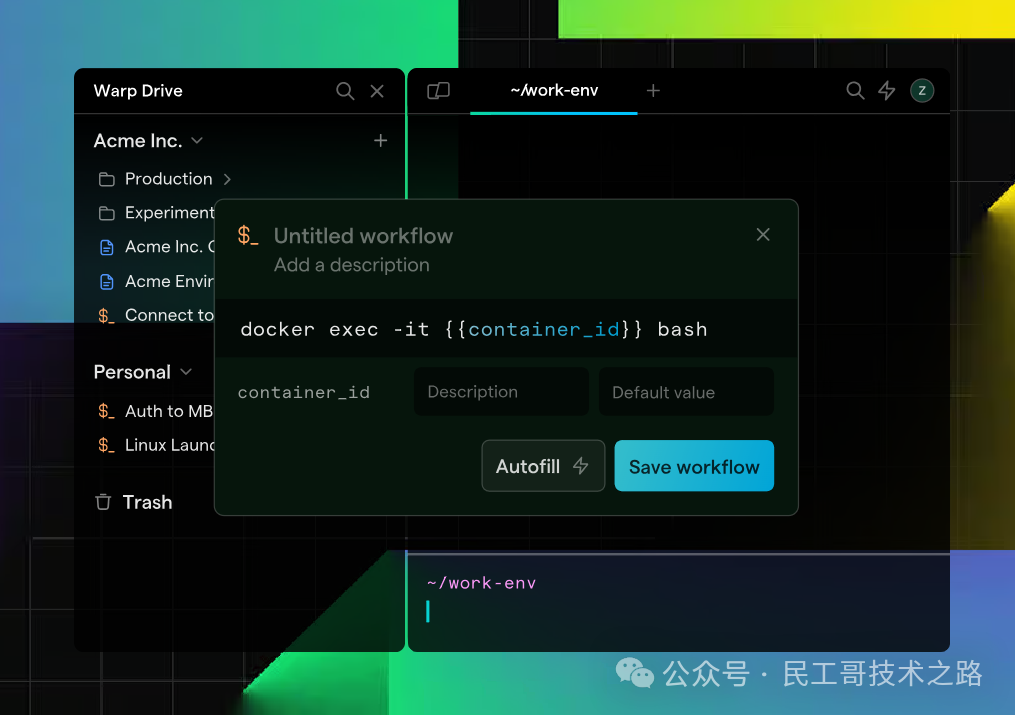Screen dimensions: 1015x715
Task: Click the workflow $_ icon in dialog
Action: click(248, 235)
